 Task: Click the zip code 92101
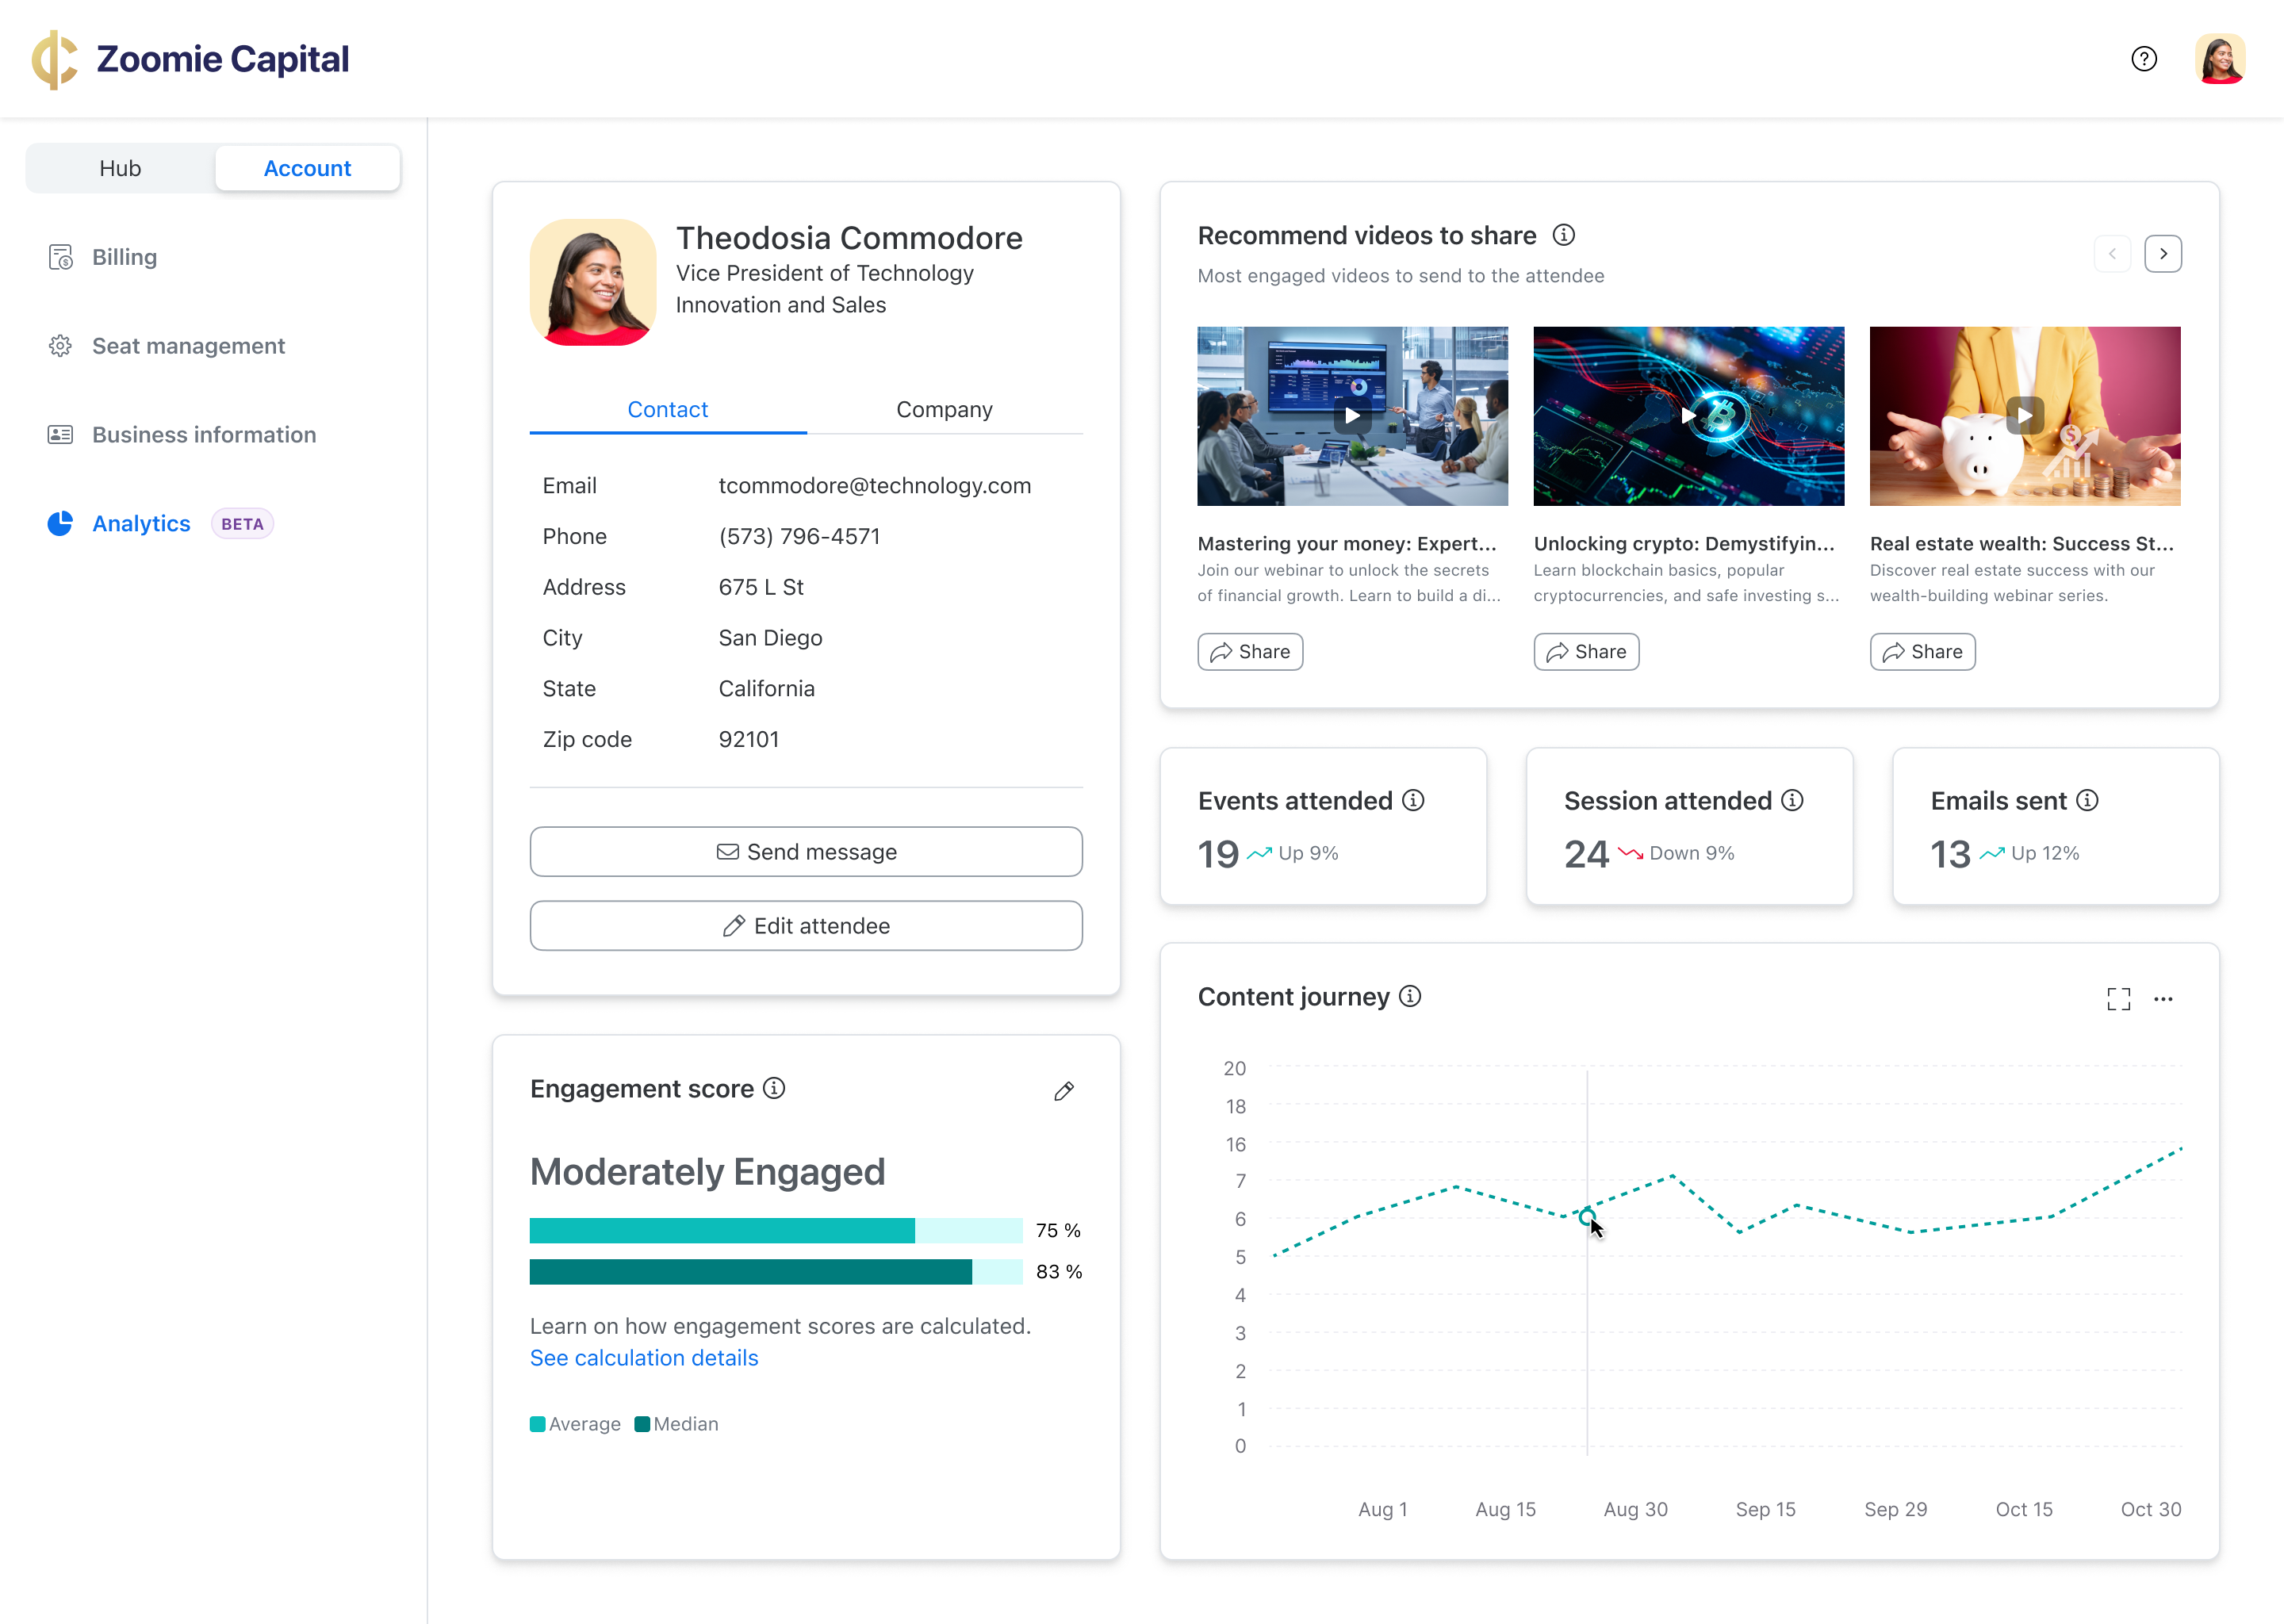point(749,739)
